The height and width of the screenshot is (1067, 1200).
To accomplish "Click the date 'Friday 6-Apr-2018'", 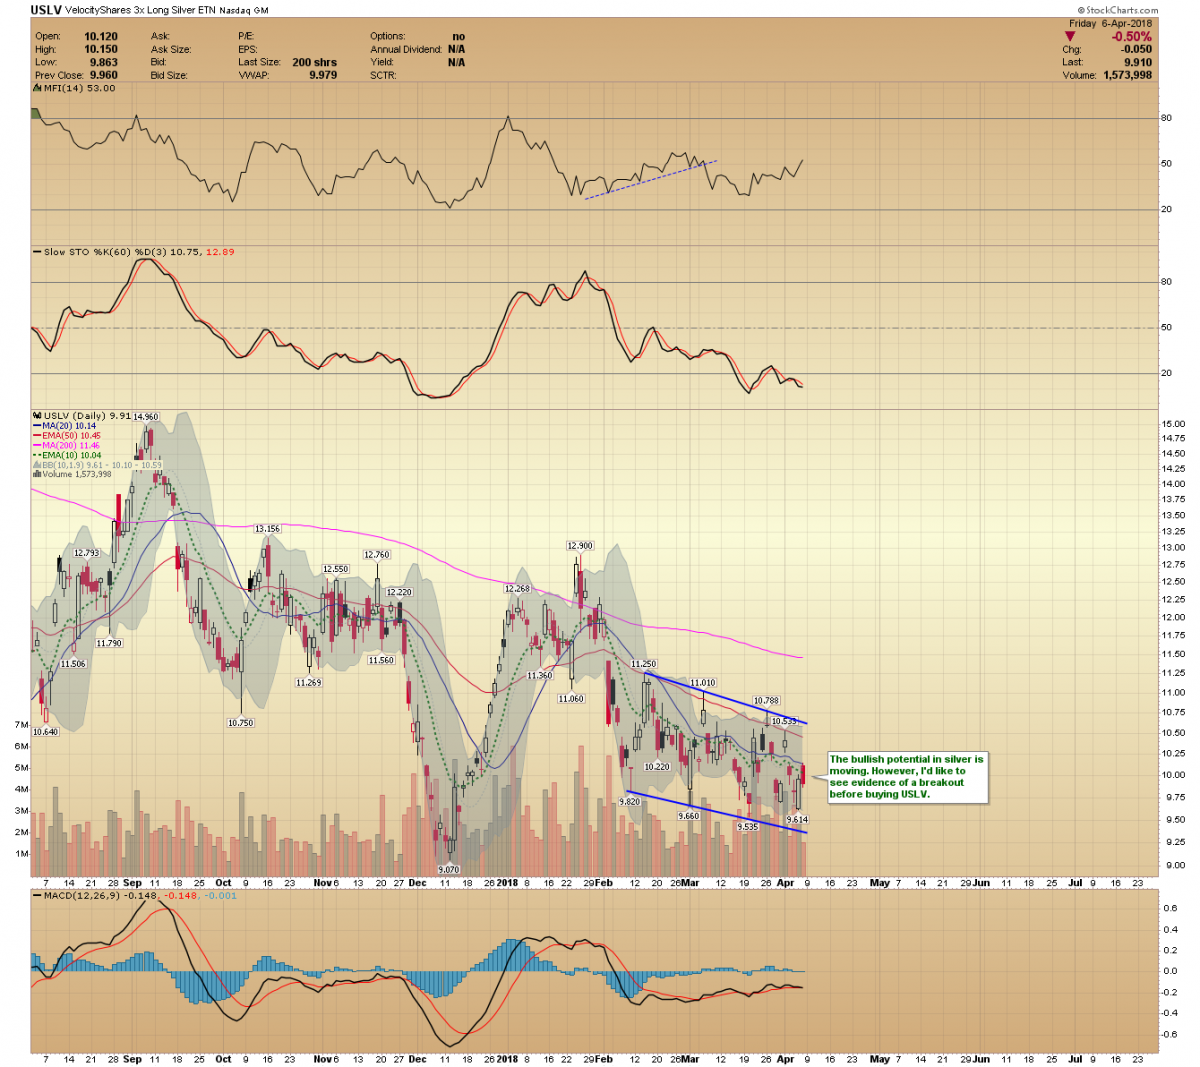I will coord(1110,23).
